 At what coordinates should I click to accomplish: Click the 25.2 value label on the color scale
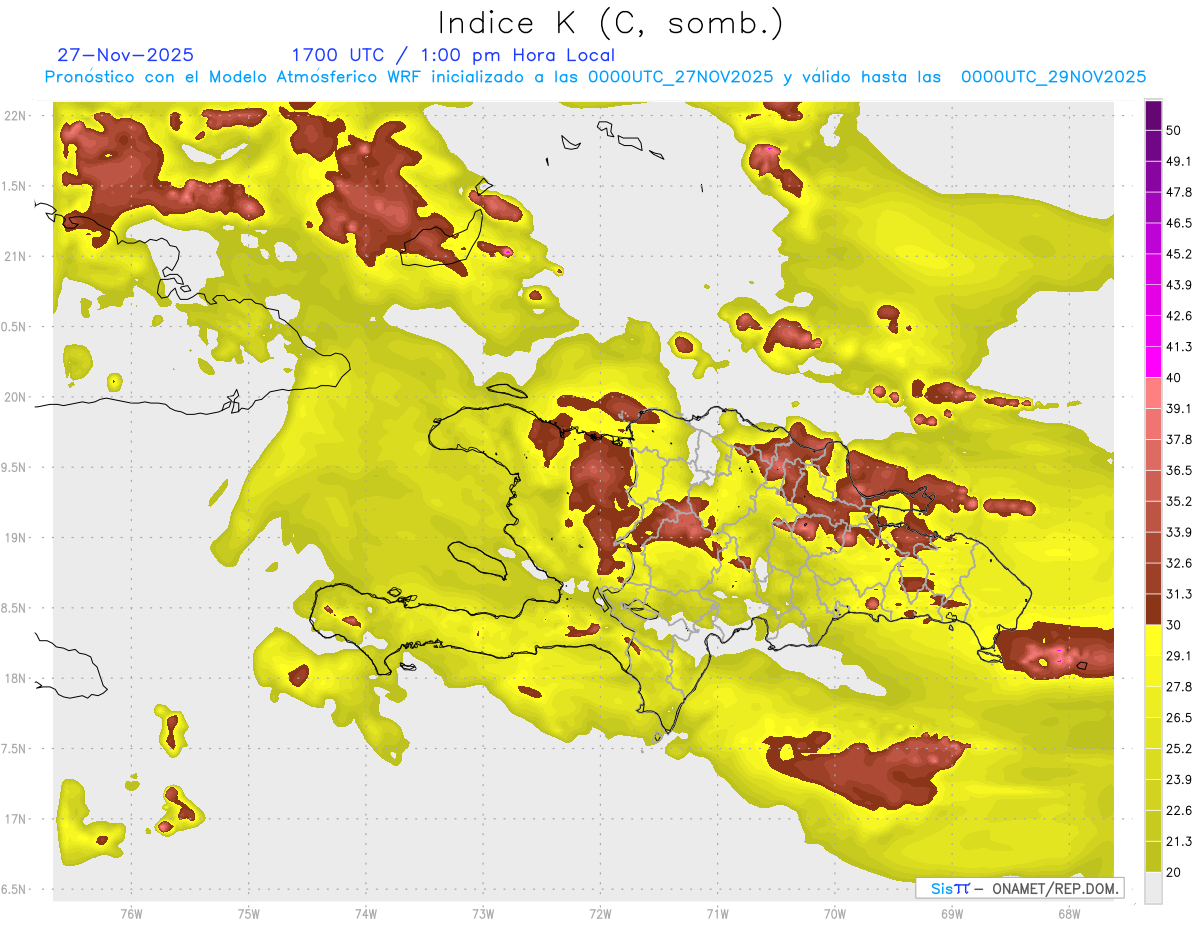[x=1179, y=748]
